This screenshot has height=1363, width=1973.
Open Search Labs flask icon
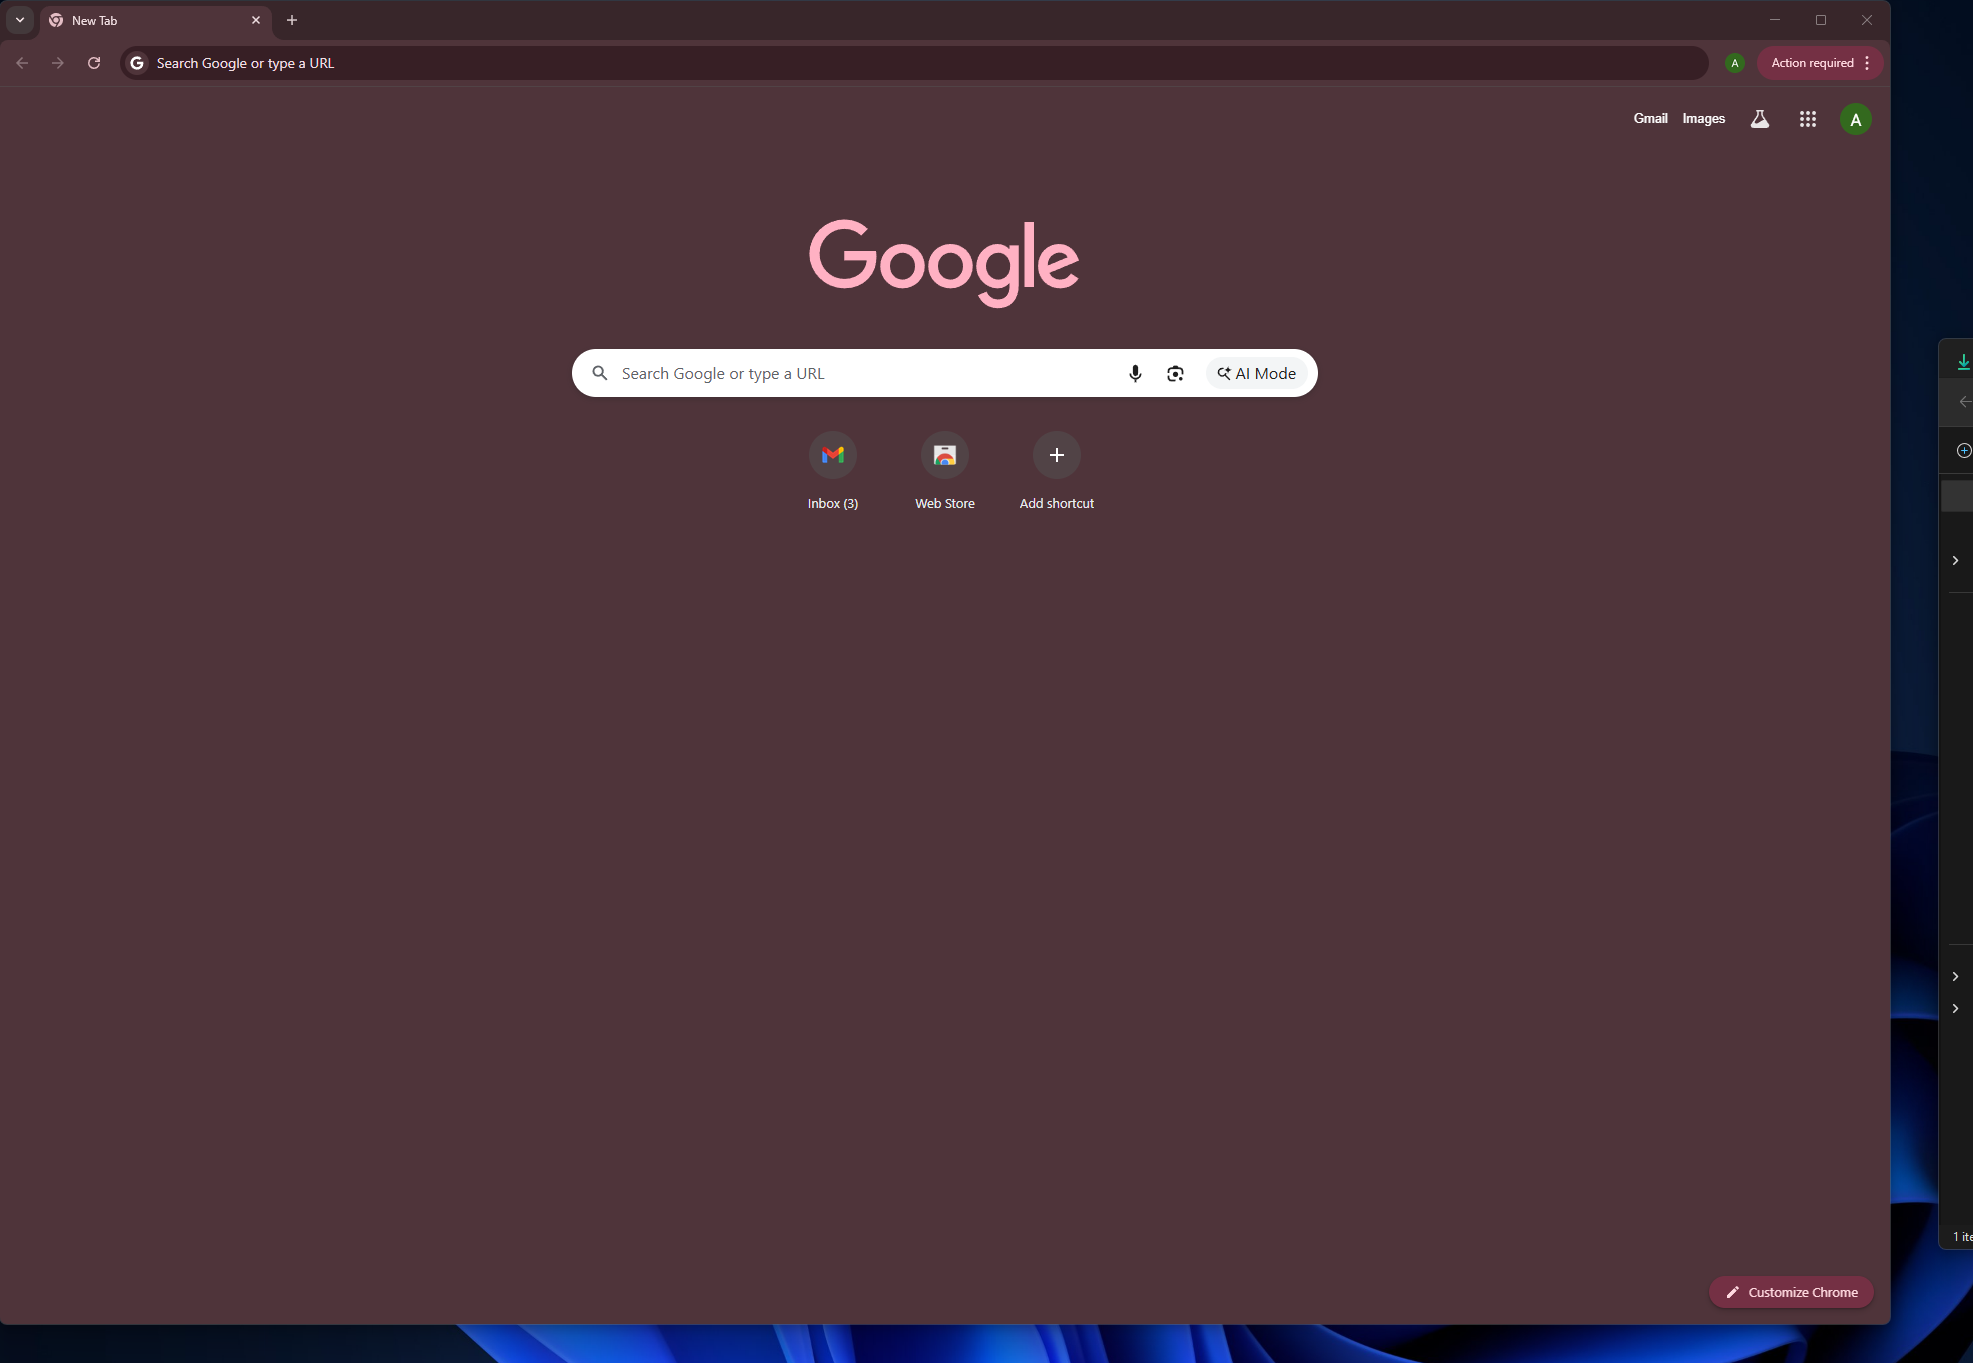point(1759,119)
